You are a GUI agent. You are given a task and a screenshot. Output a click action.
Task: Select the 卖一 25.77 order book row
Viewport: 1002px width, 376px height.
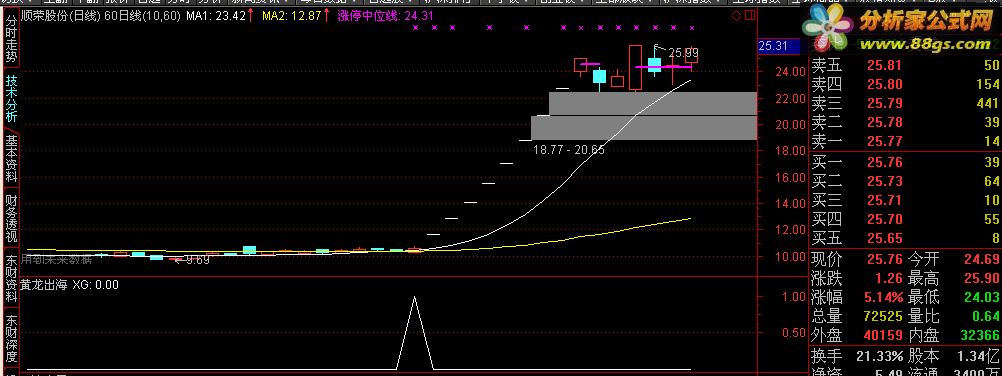905,142
